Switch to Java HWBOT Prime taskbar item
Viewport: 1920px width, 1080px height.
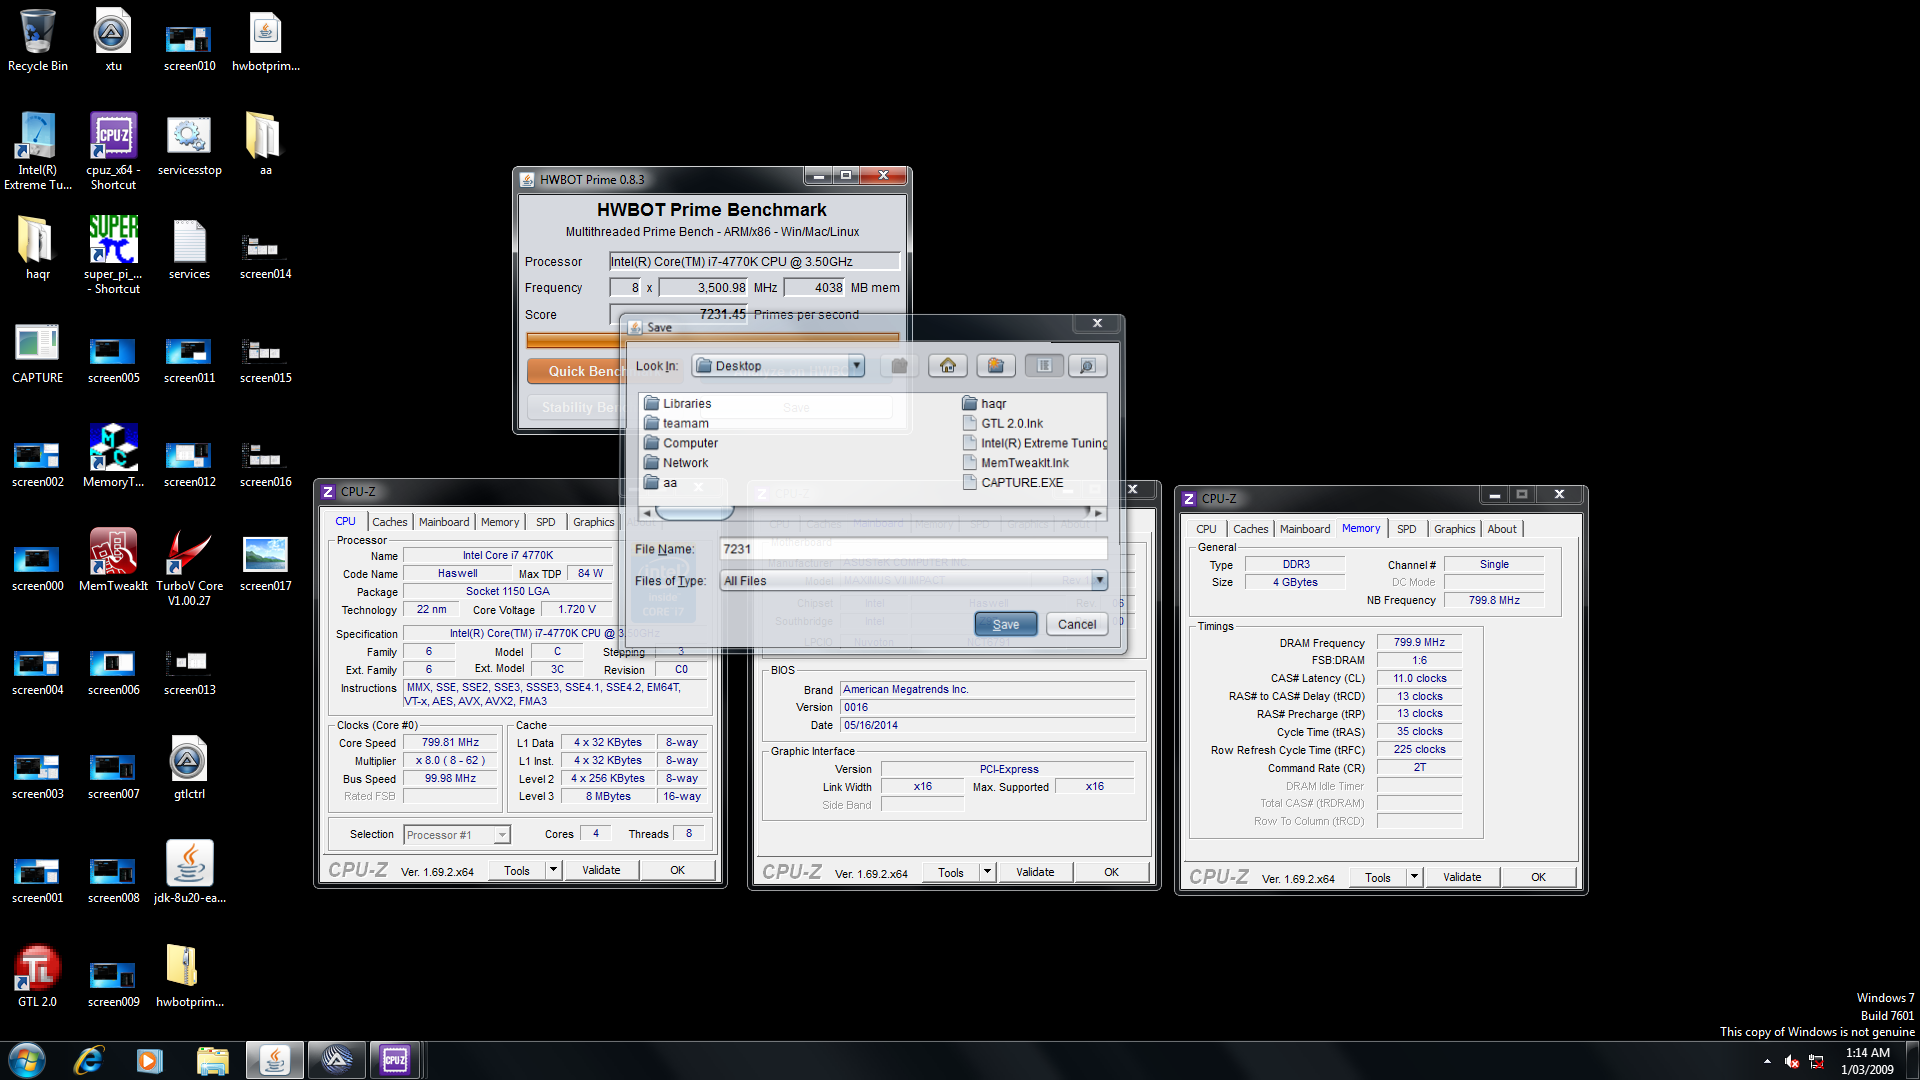click(x=275, y=1060)
